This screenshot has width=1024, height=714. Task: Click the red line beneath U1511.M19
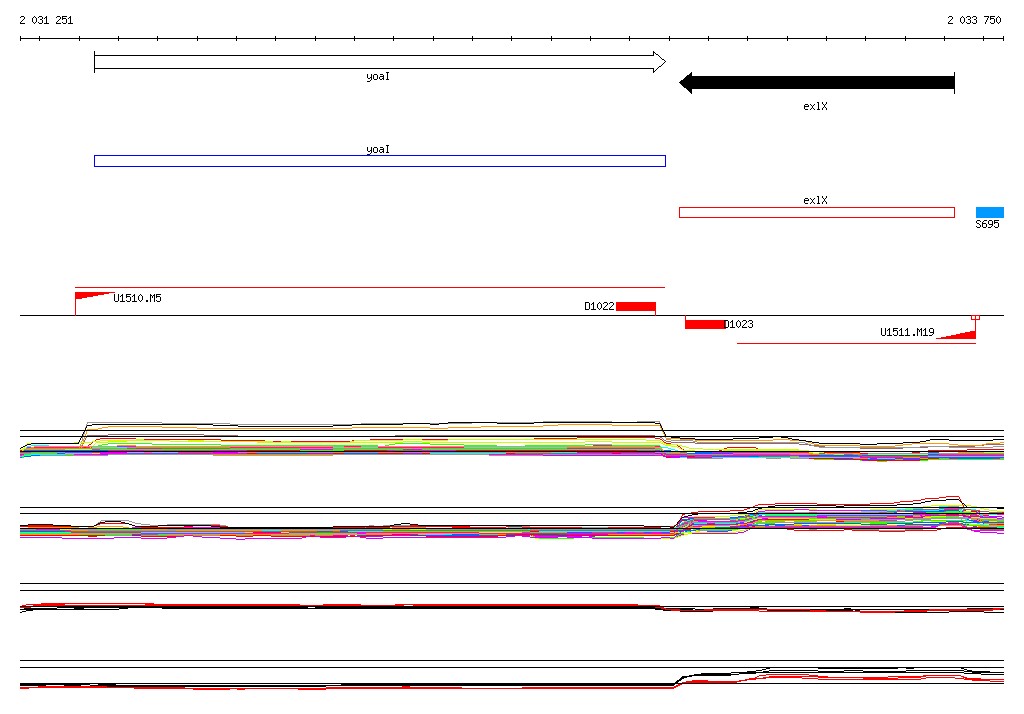[x=856, y=343]
